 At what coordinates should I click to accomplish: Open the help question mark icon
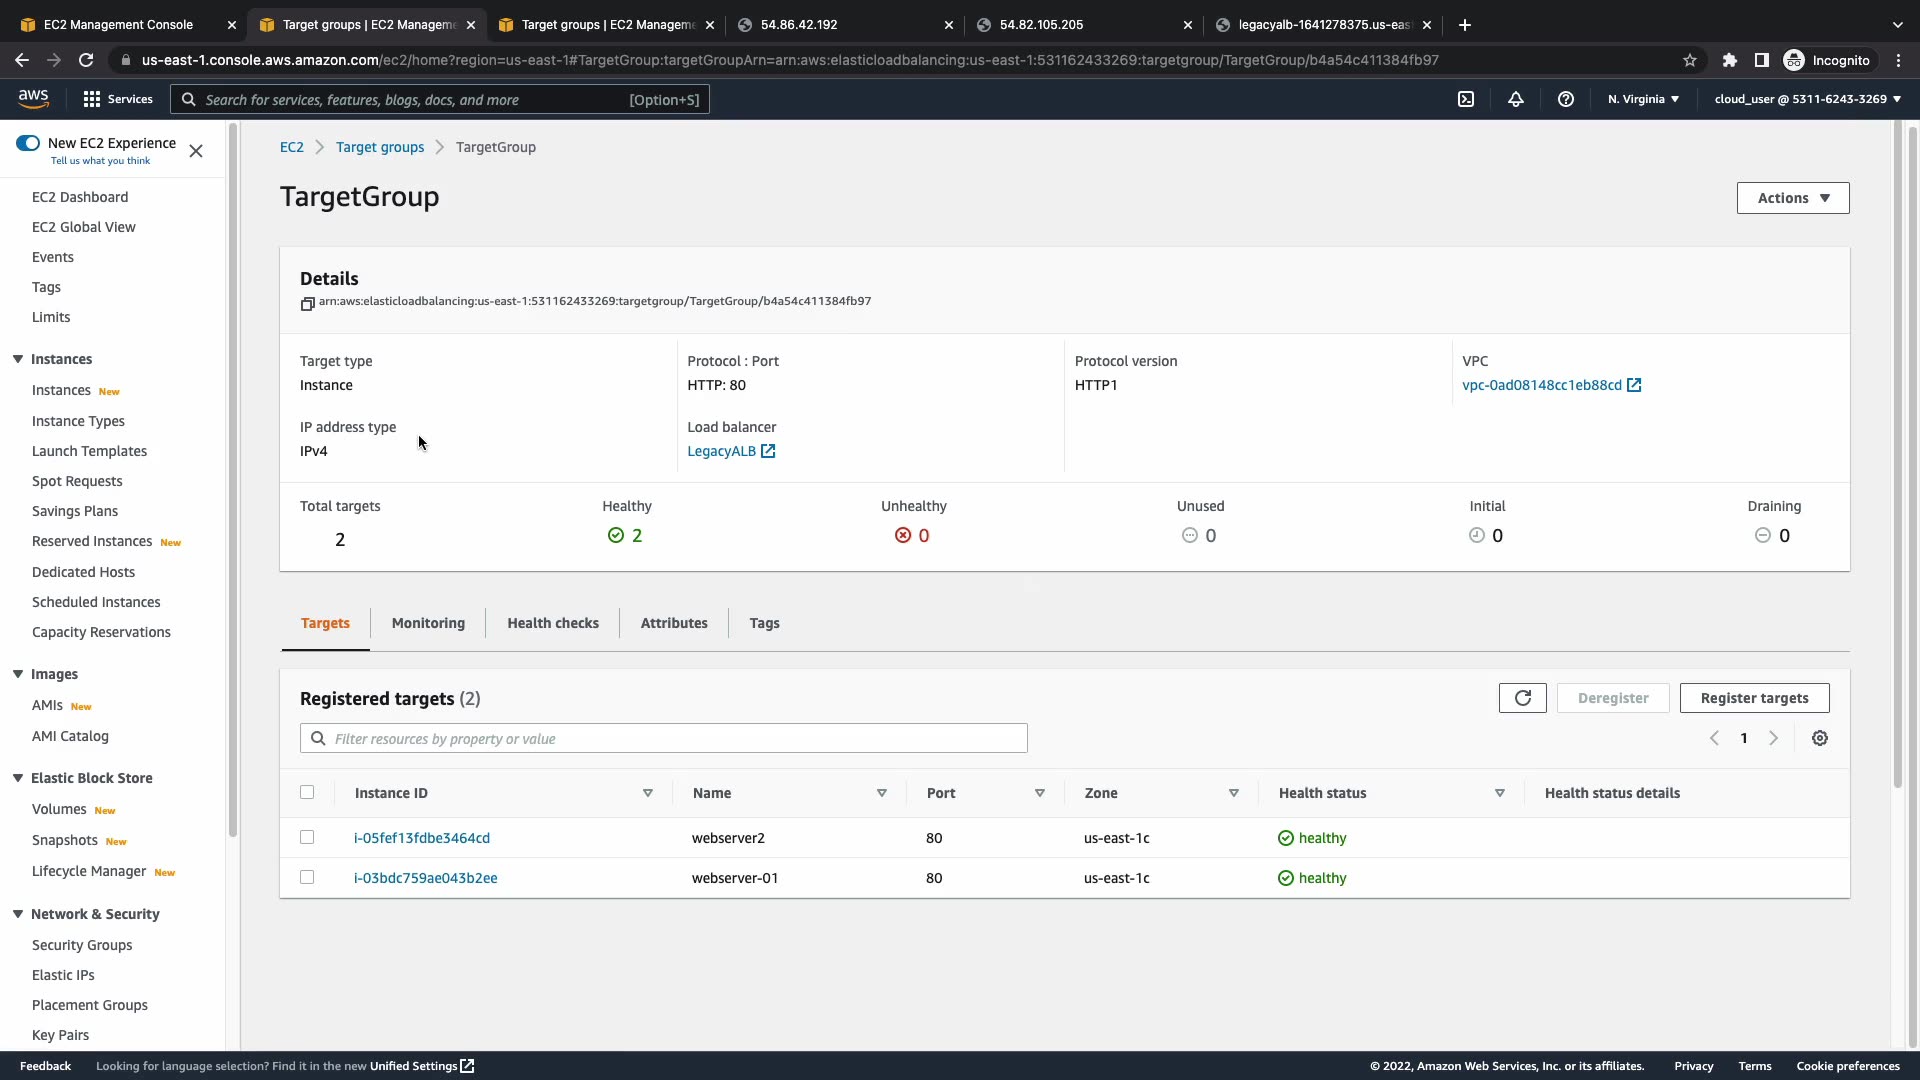(1566, 99)
